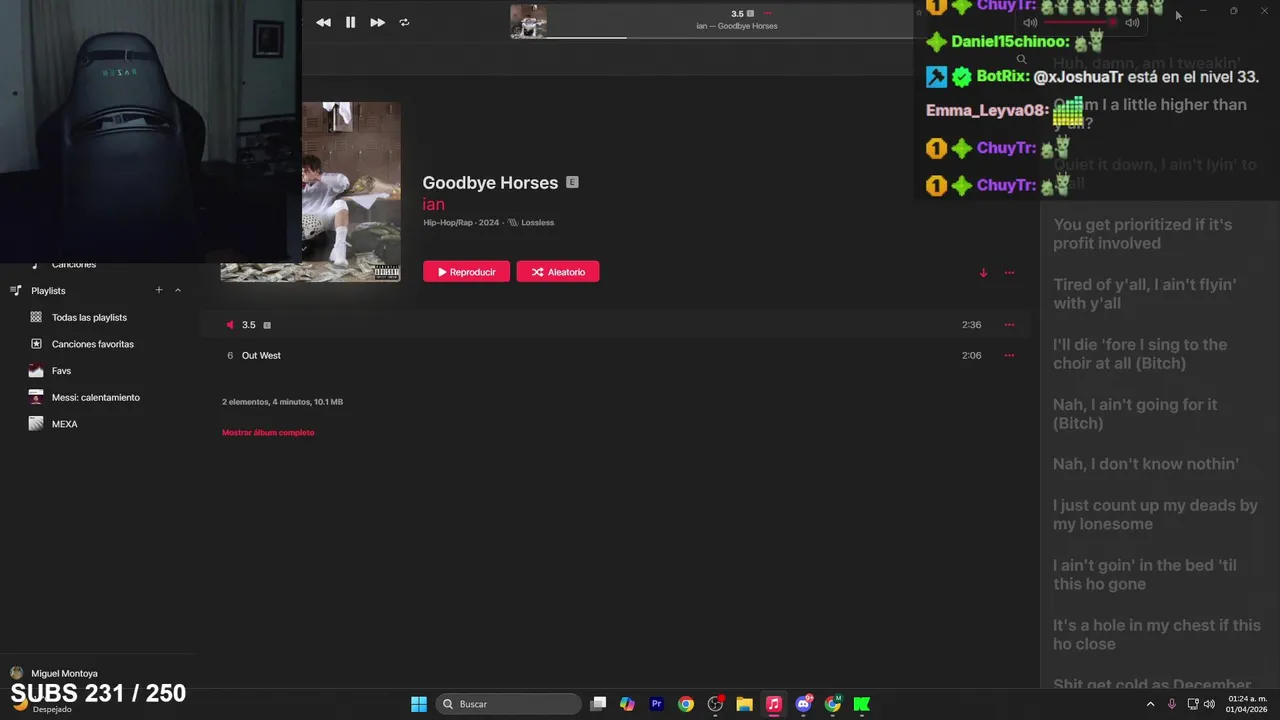
Task: Click the Buscar taskbar search box
Action: pos(510,704)
